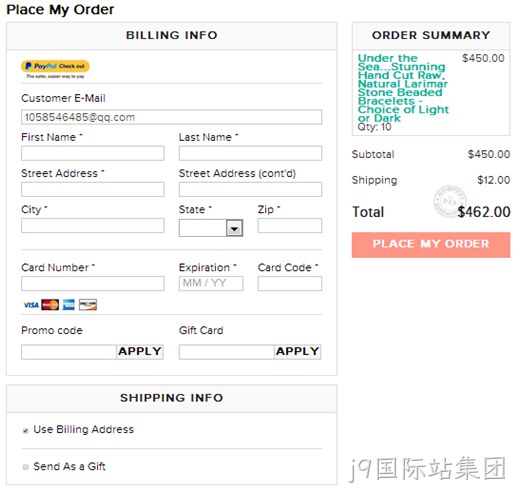The image size is (520, 491).
Task: Open the Under the Sea bracelet product link
Action: coord(403,88)
